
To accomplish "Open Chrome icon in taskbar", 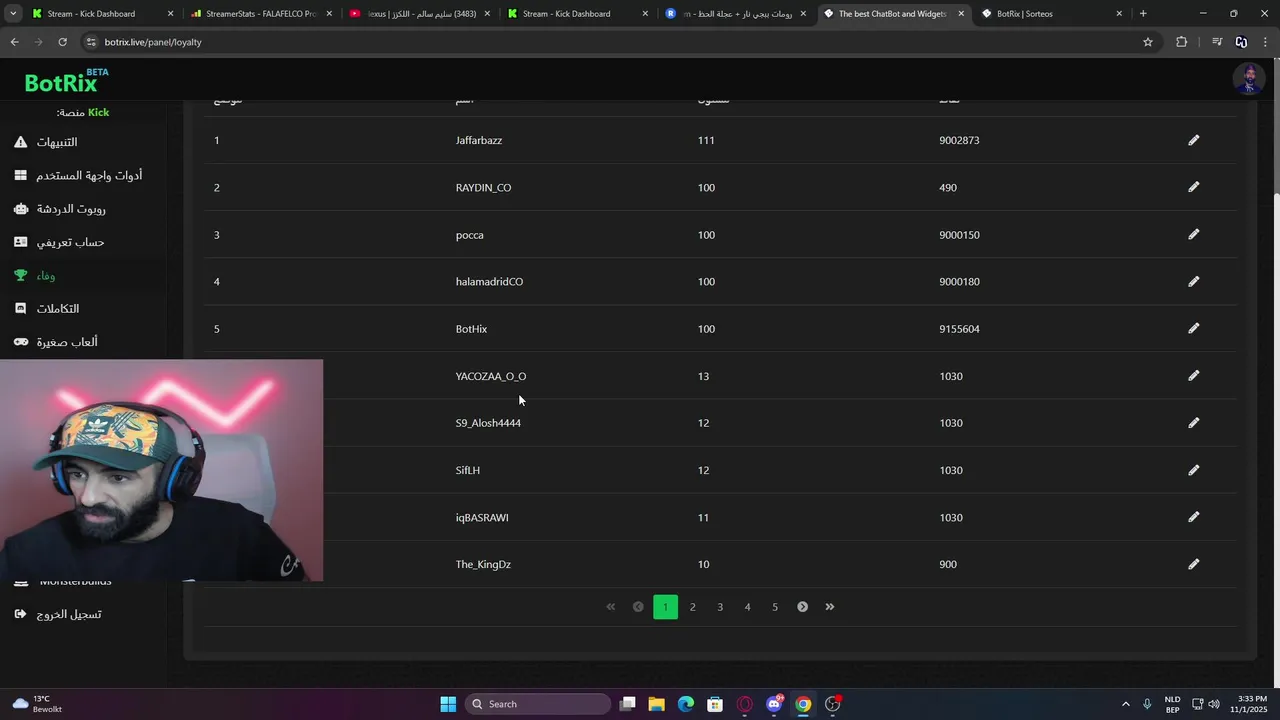I will [803, 704].
